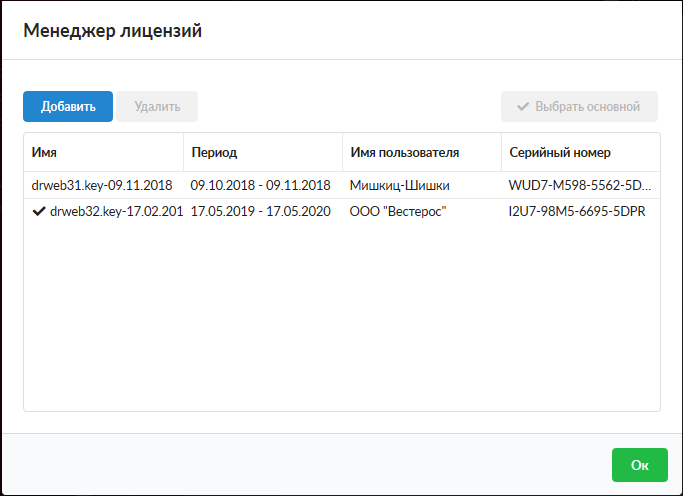Select the drweb32.key-17.02.201 license name
This screenshot has height=496, width=683.
(116, 212)
